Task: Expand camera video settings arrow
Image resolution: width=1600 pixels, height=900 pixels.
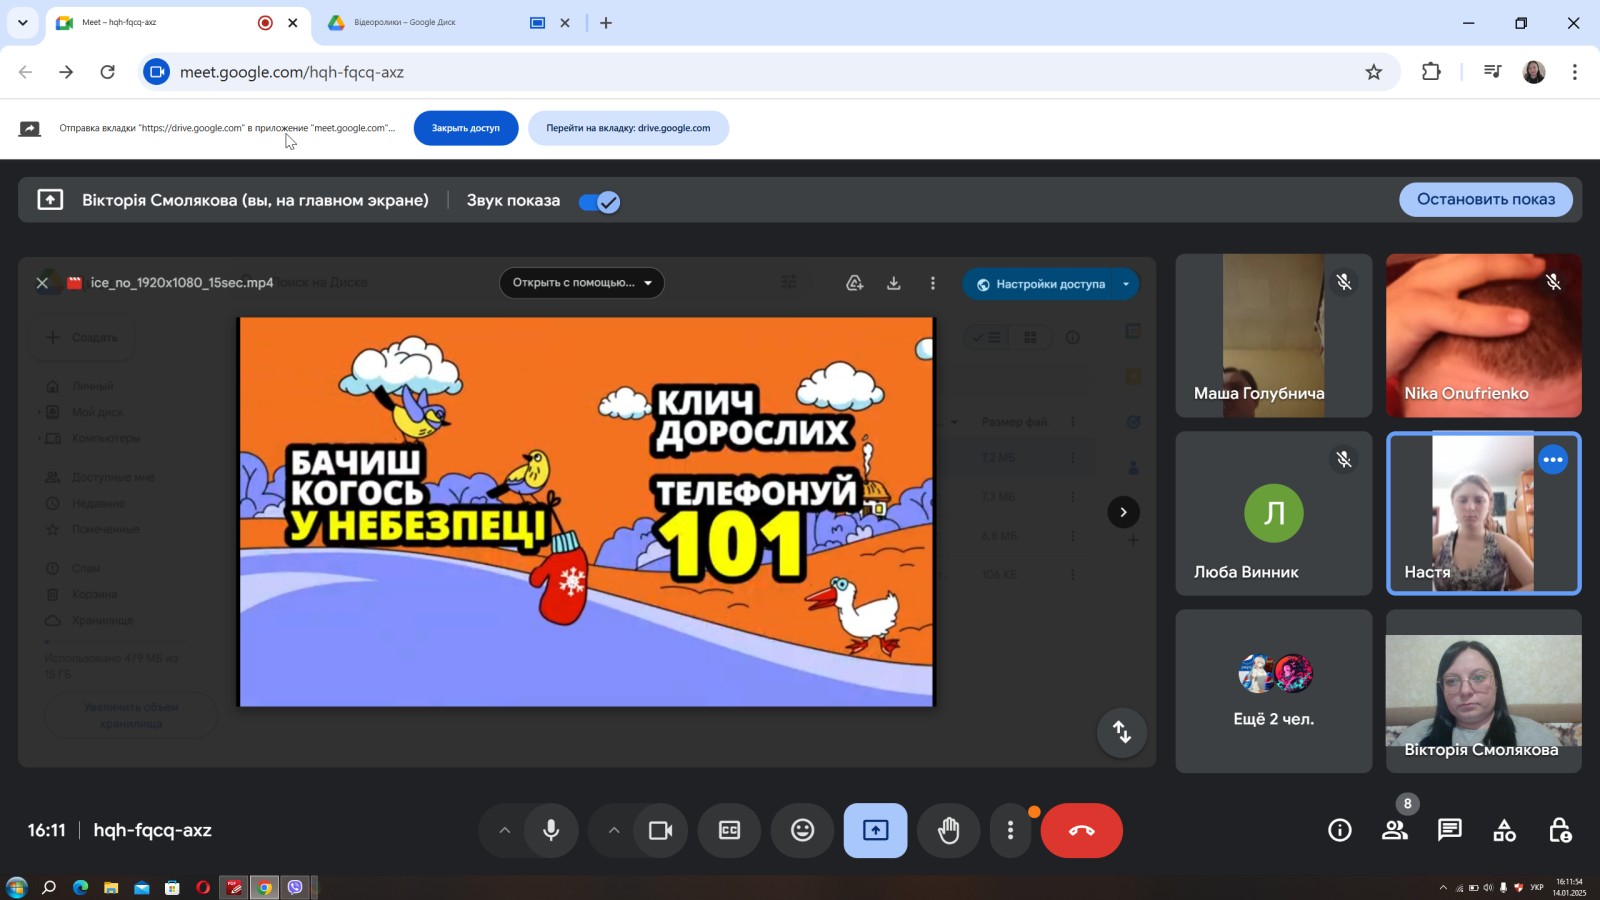Action: [x=614, y=830]
